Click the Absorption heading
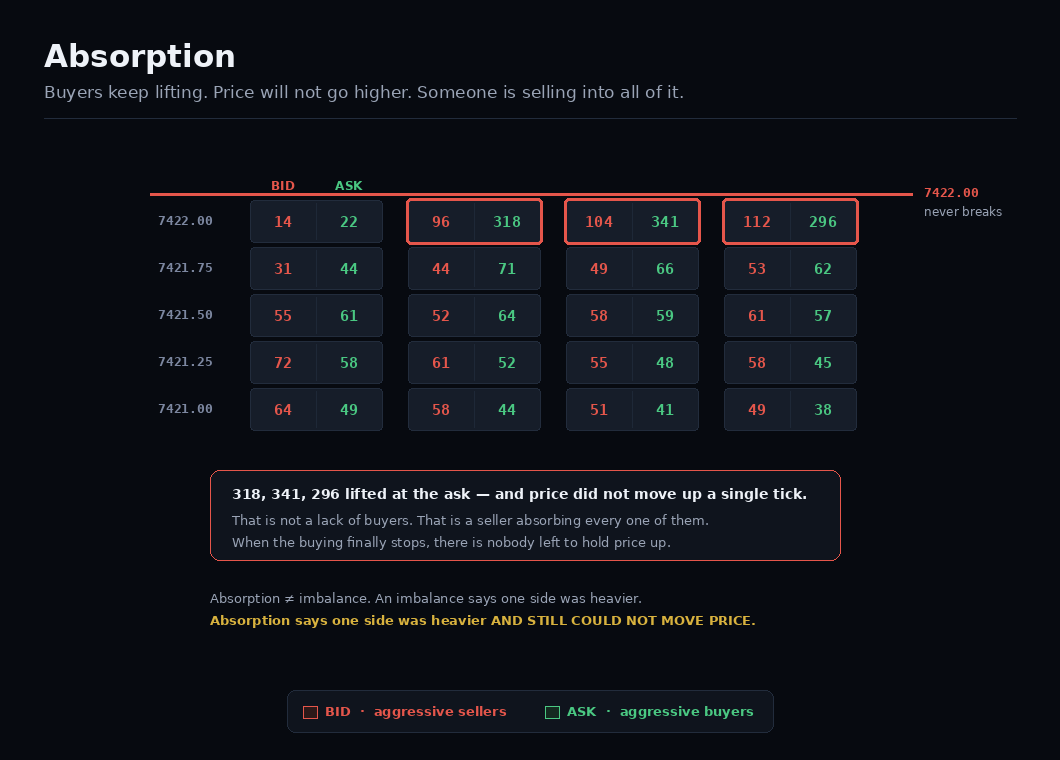The image size is (1060, 760). pos(139,56)
